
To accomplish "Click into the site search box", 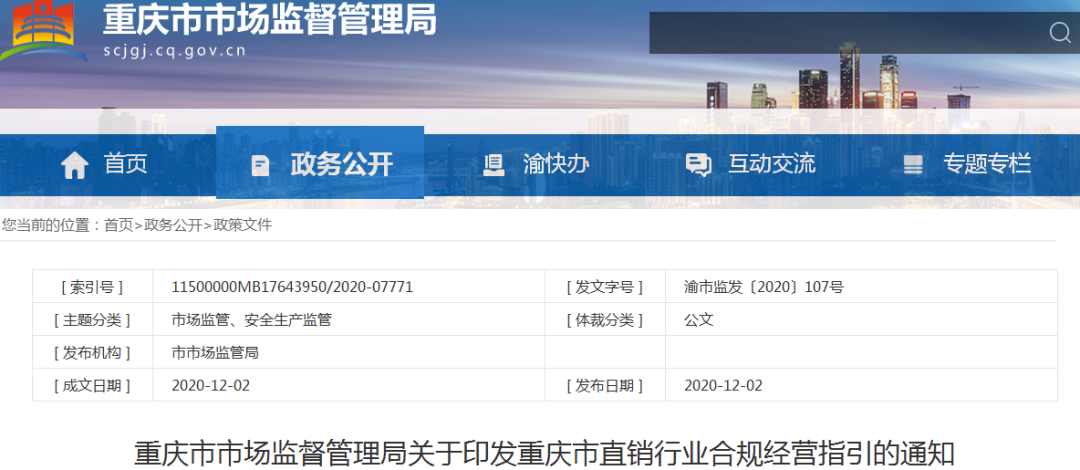I will point(847,32).
